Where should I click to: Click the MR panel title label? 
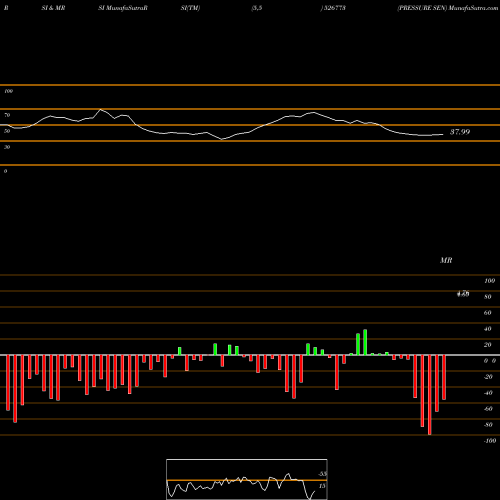pyautogui.click(x=446, y=260)
